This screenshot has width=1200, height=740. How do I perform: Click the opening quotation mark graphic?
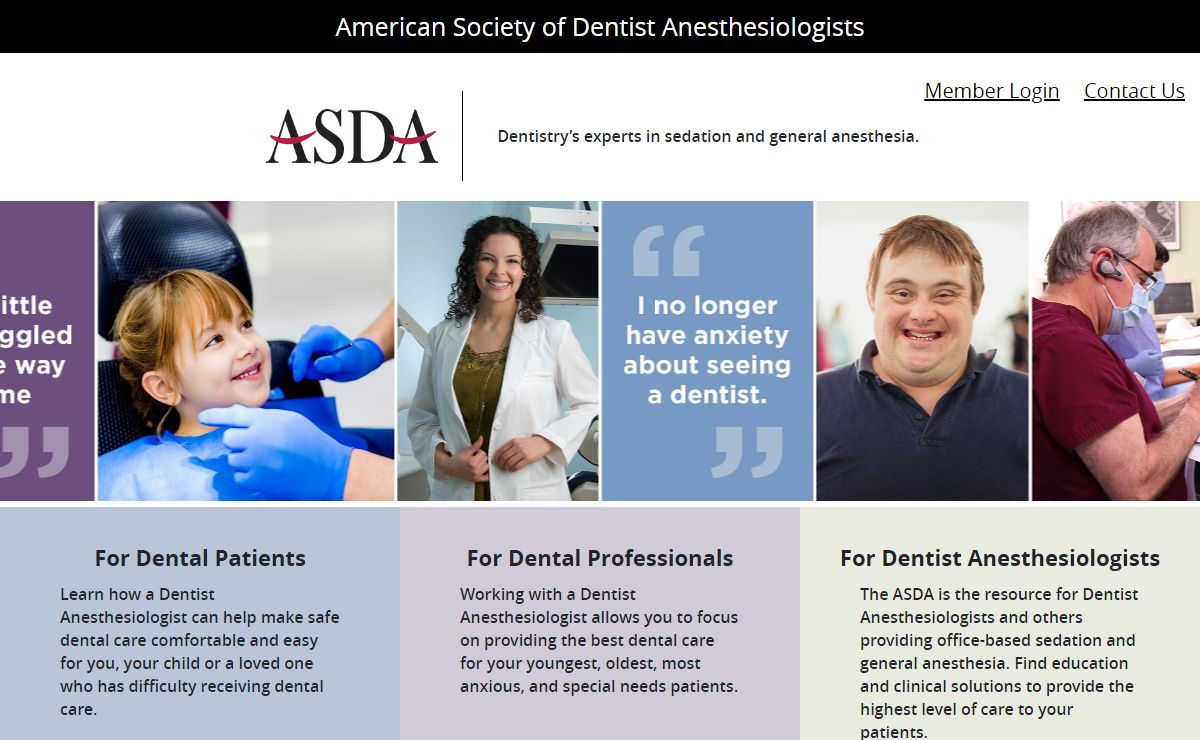(x=668, y=251)
